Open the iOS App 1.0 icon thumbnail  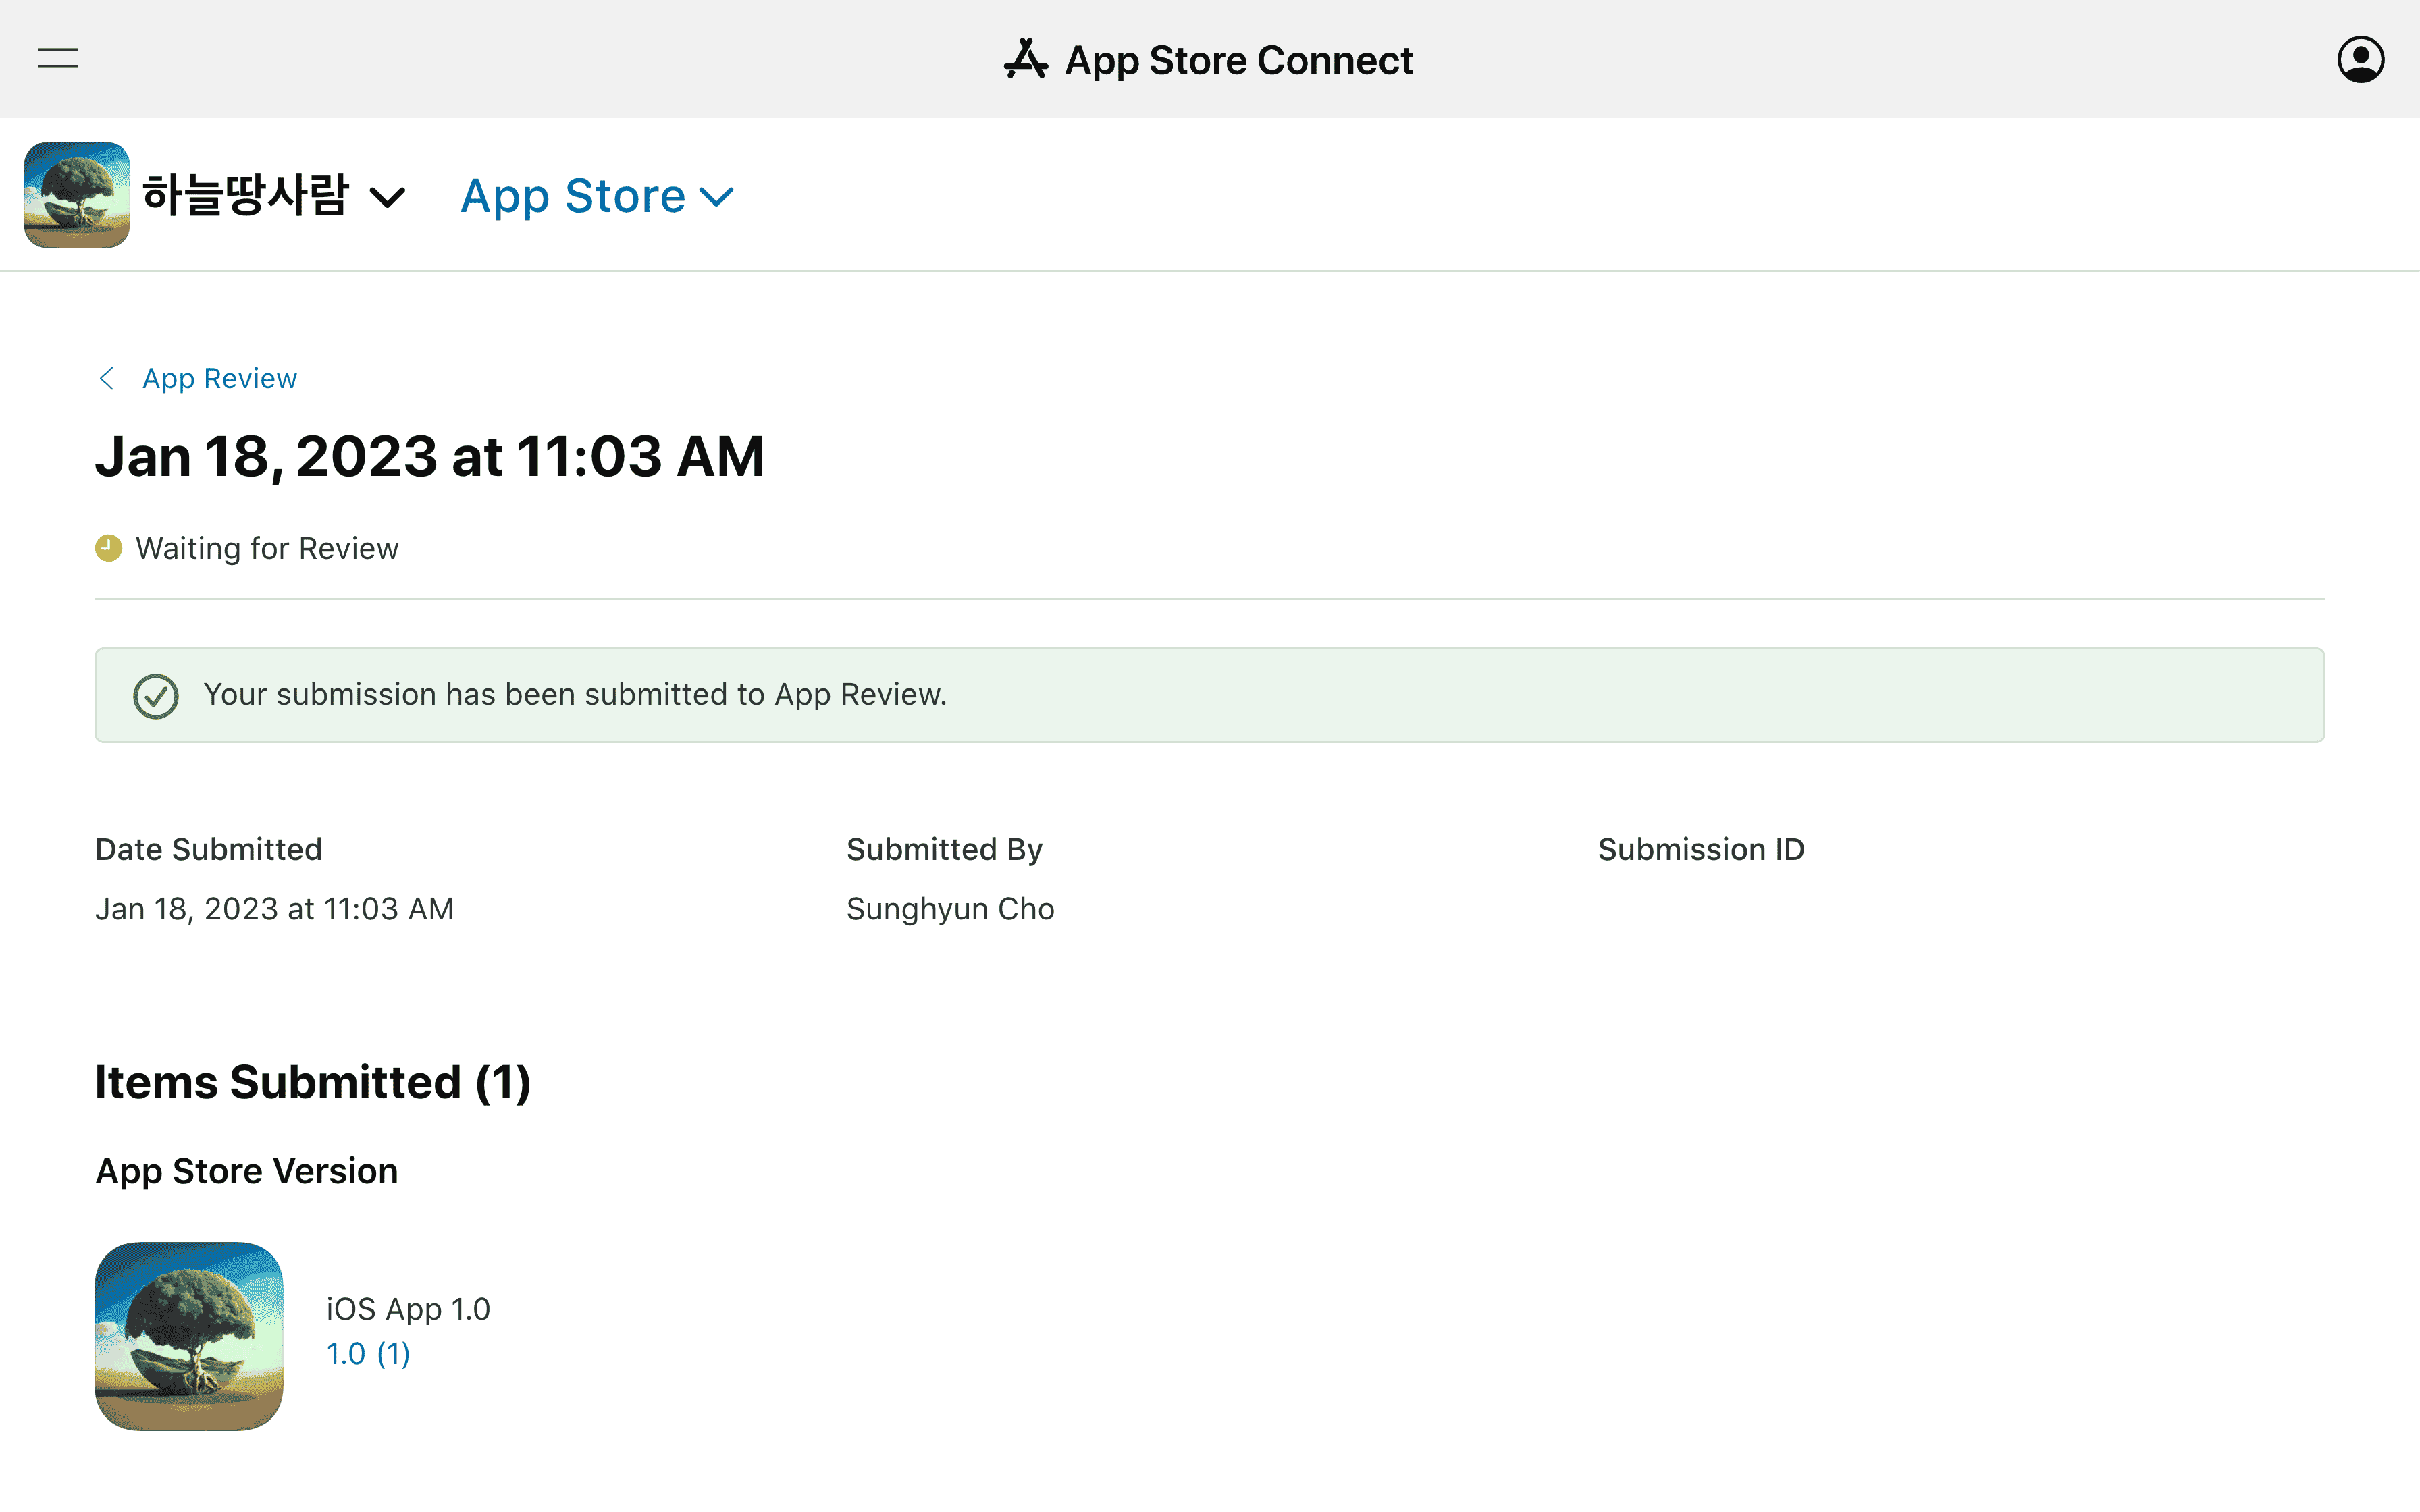[189, 1336]
